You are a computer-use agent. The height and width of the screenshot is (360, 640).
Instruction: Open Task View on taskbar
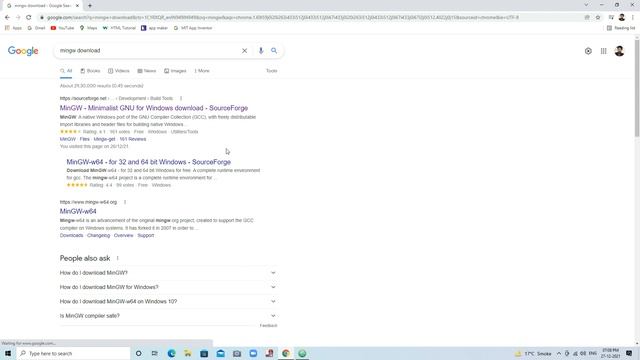point(154,353)
